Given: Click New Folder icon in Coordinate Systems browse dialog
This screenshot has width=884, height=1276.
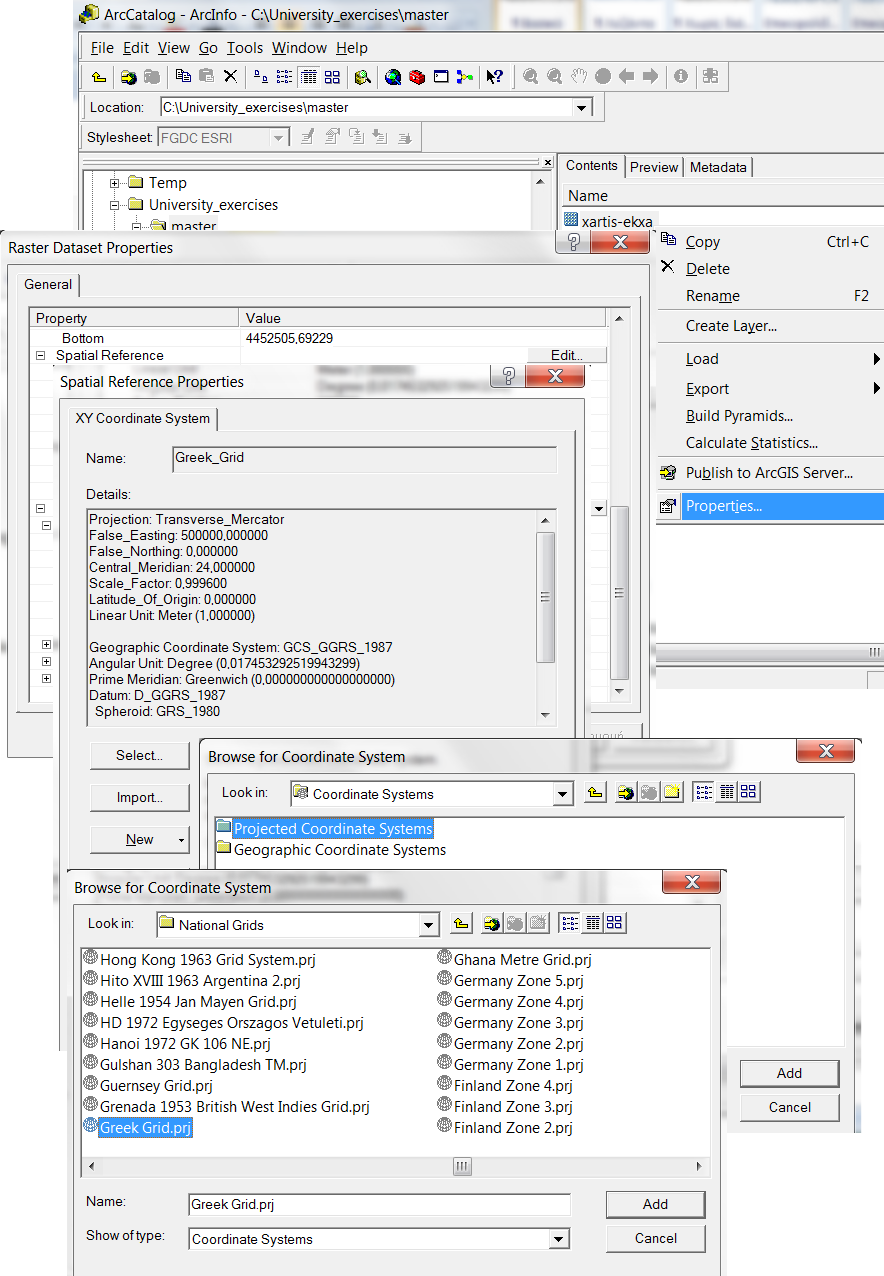Looking at the screenshot, I should click(673, 792).
